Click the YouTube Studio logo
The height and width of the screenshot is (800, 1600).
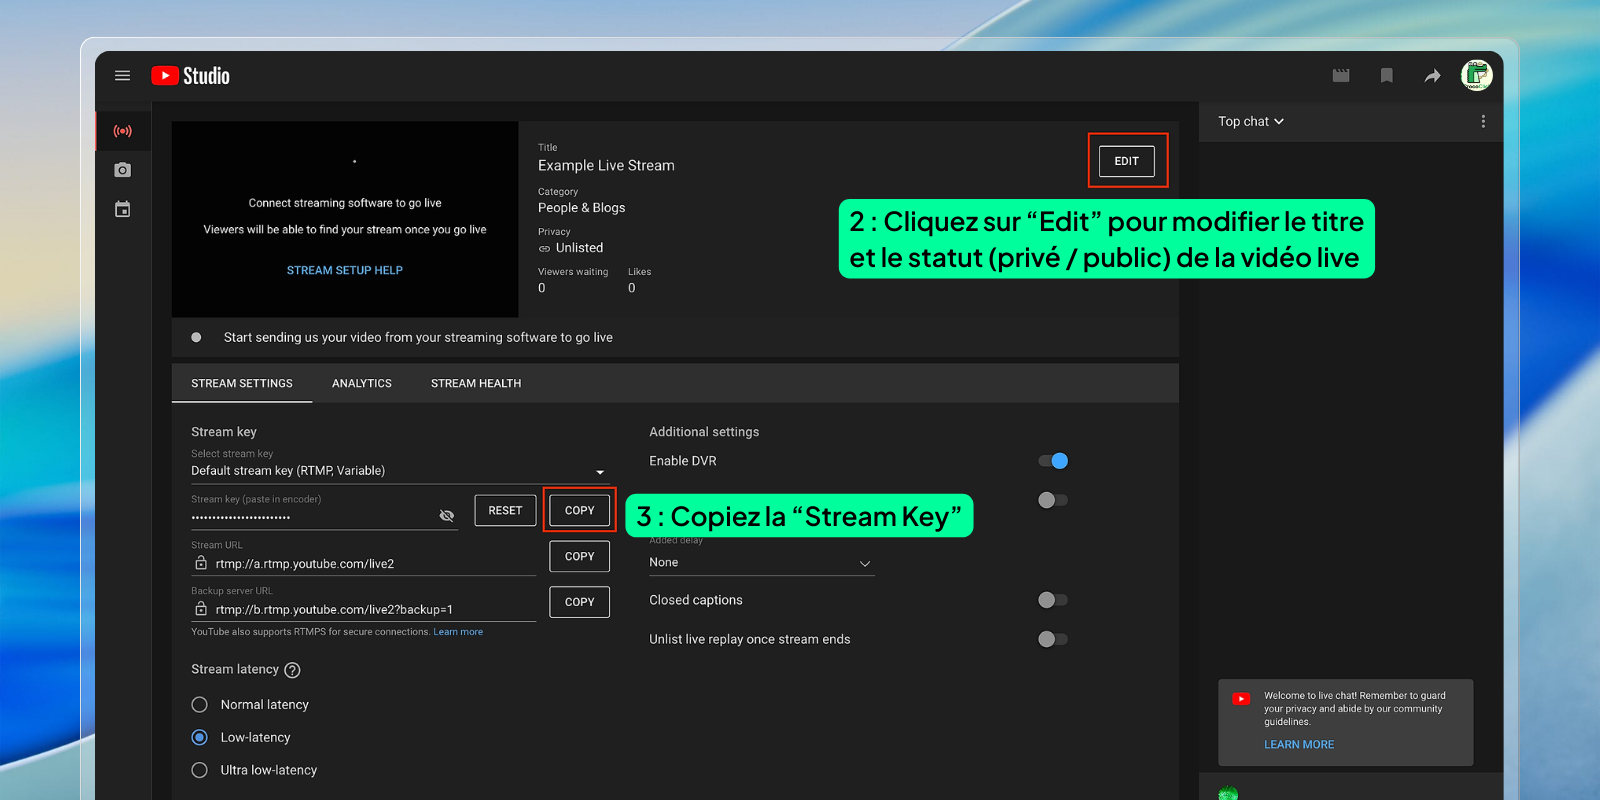tap(191, 76)
